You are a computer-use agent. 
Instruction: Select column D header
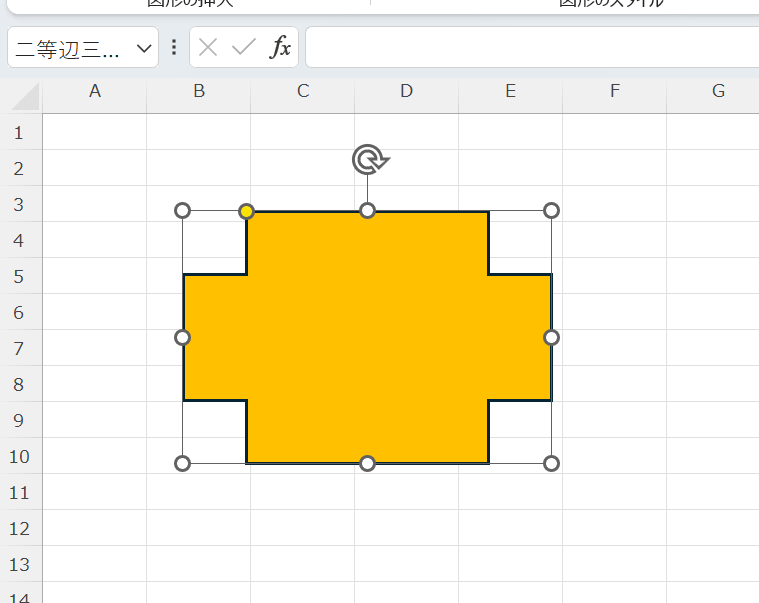click(406, 92)
